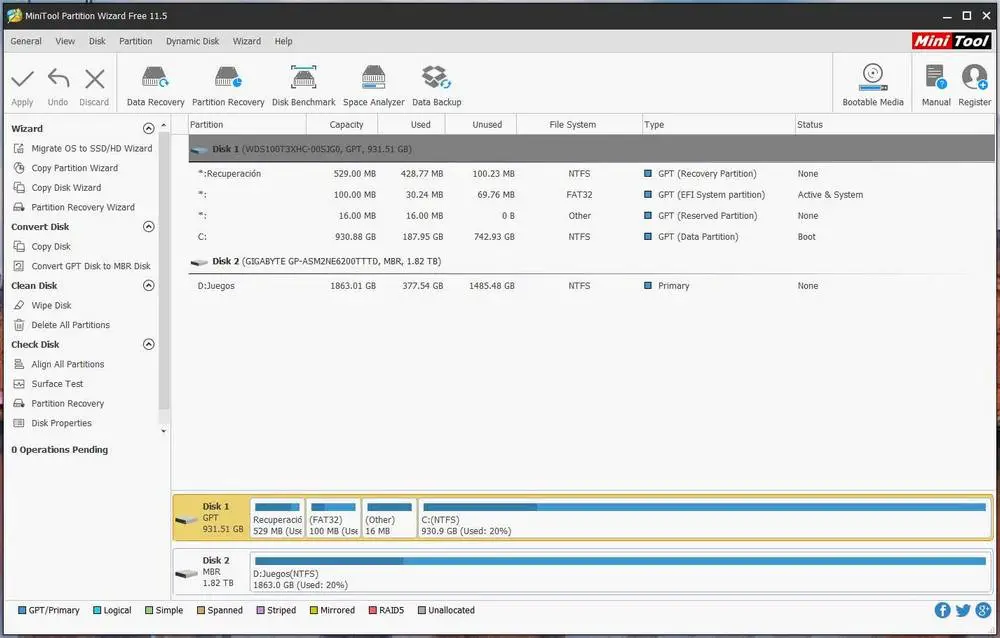This screenshot has height=638, width=1000.
Task: Open the Wizard menu
Action: point(247,41)
